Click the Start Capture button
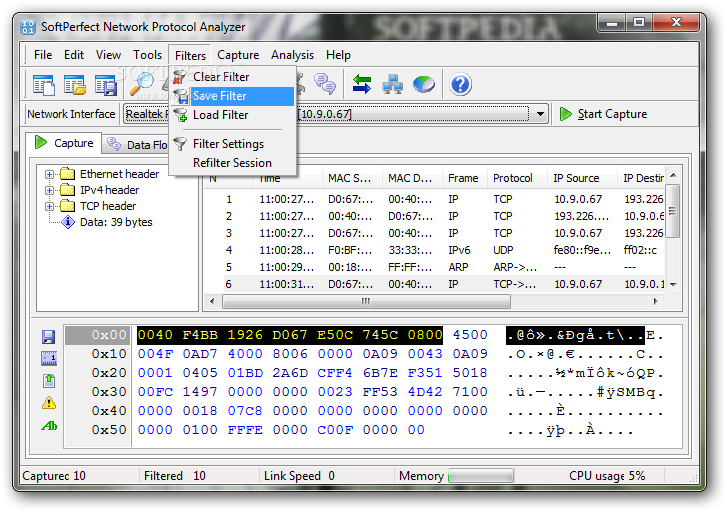Viewport: 727px width, 512px height. click(604, 114)
